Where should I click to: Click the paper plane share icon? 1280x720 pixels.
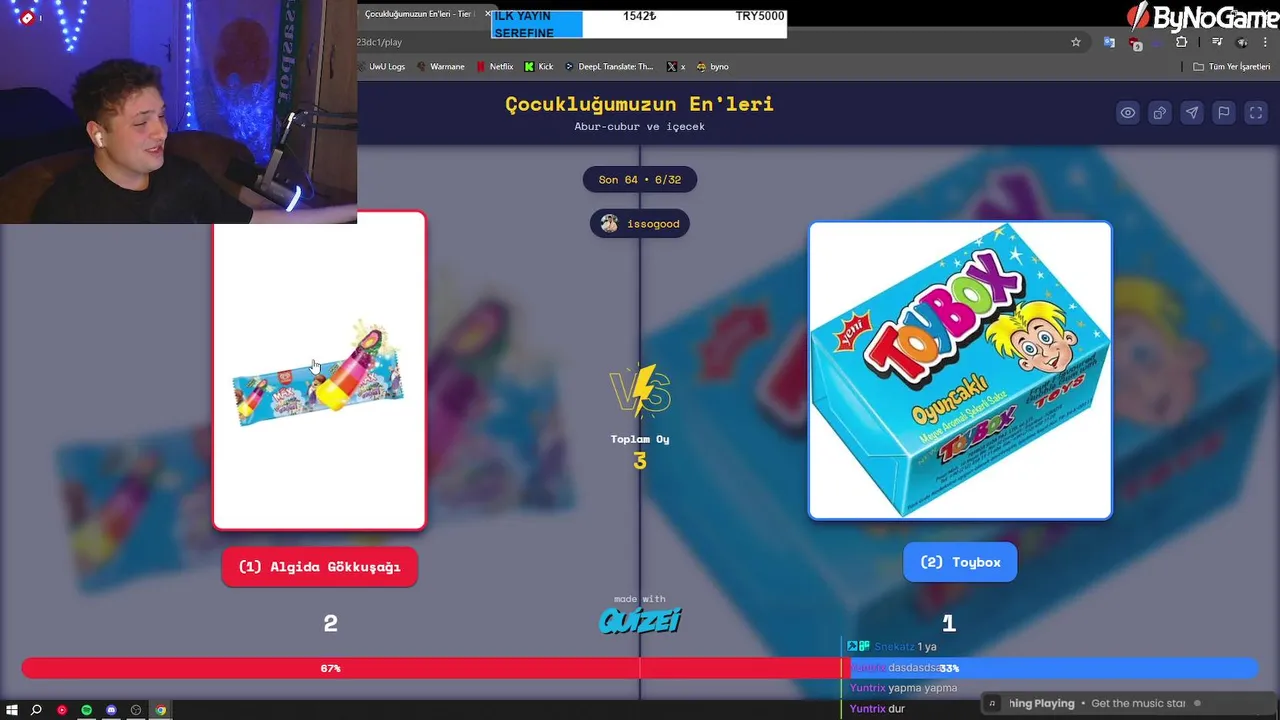click(x=1191, y=113)
